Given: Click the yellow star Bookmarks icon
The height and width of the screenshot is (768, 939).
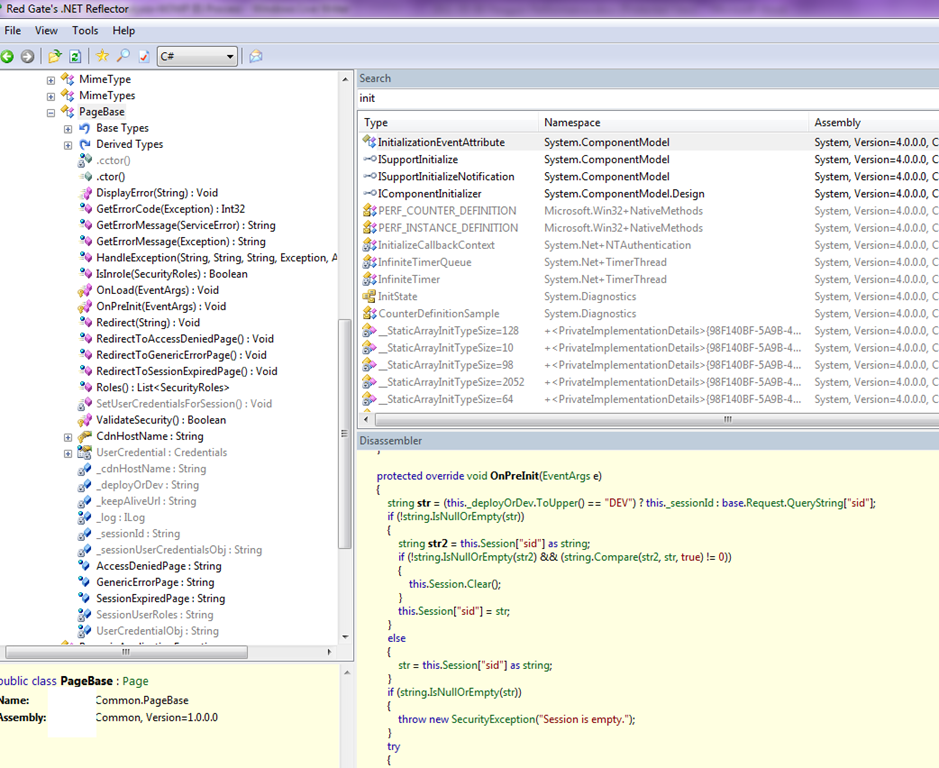Looking at the screenshot, I should [102, 57].
